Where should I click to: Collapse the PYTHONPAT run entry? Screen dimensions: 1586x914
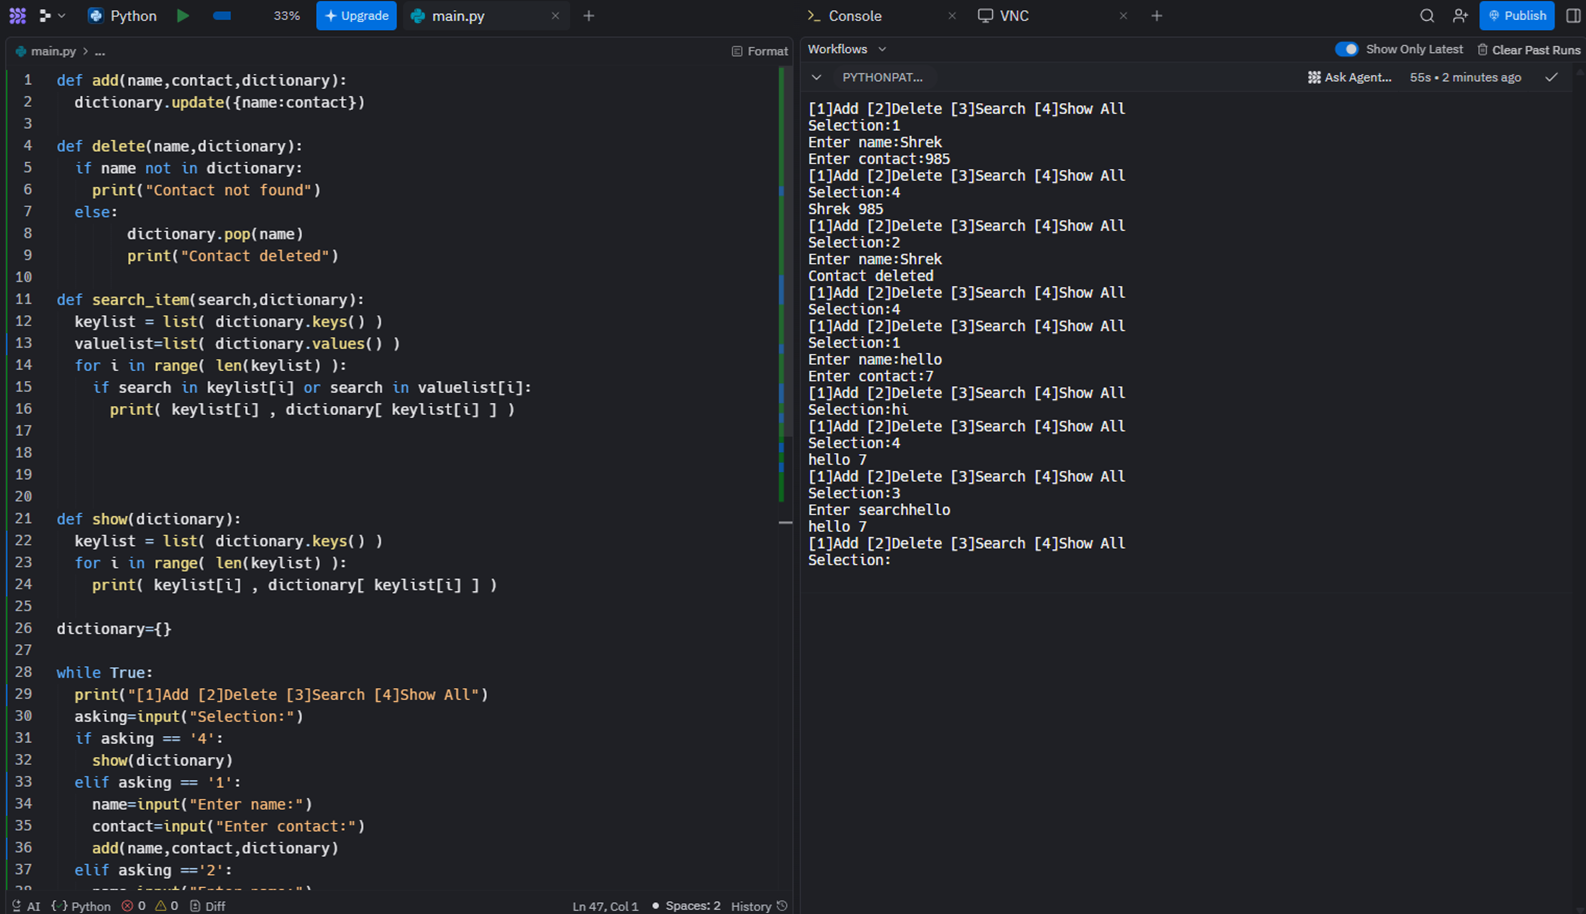817,77
